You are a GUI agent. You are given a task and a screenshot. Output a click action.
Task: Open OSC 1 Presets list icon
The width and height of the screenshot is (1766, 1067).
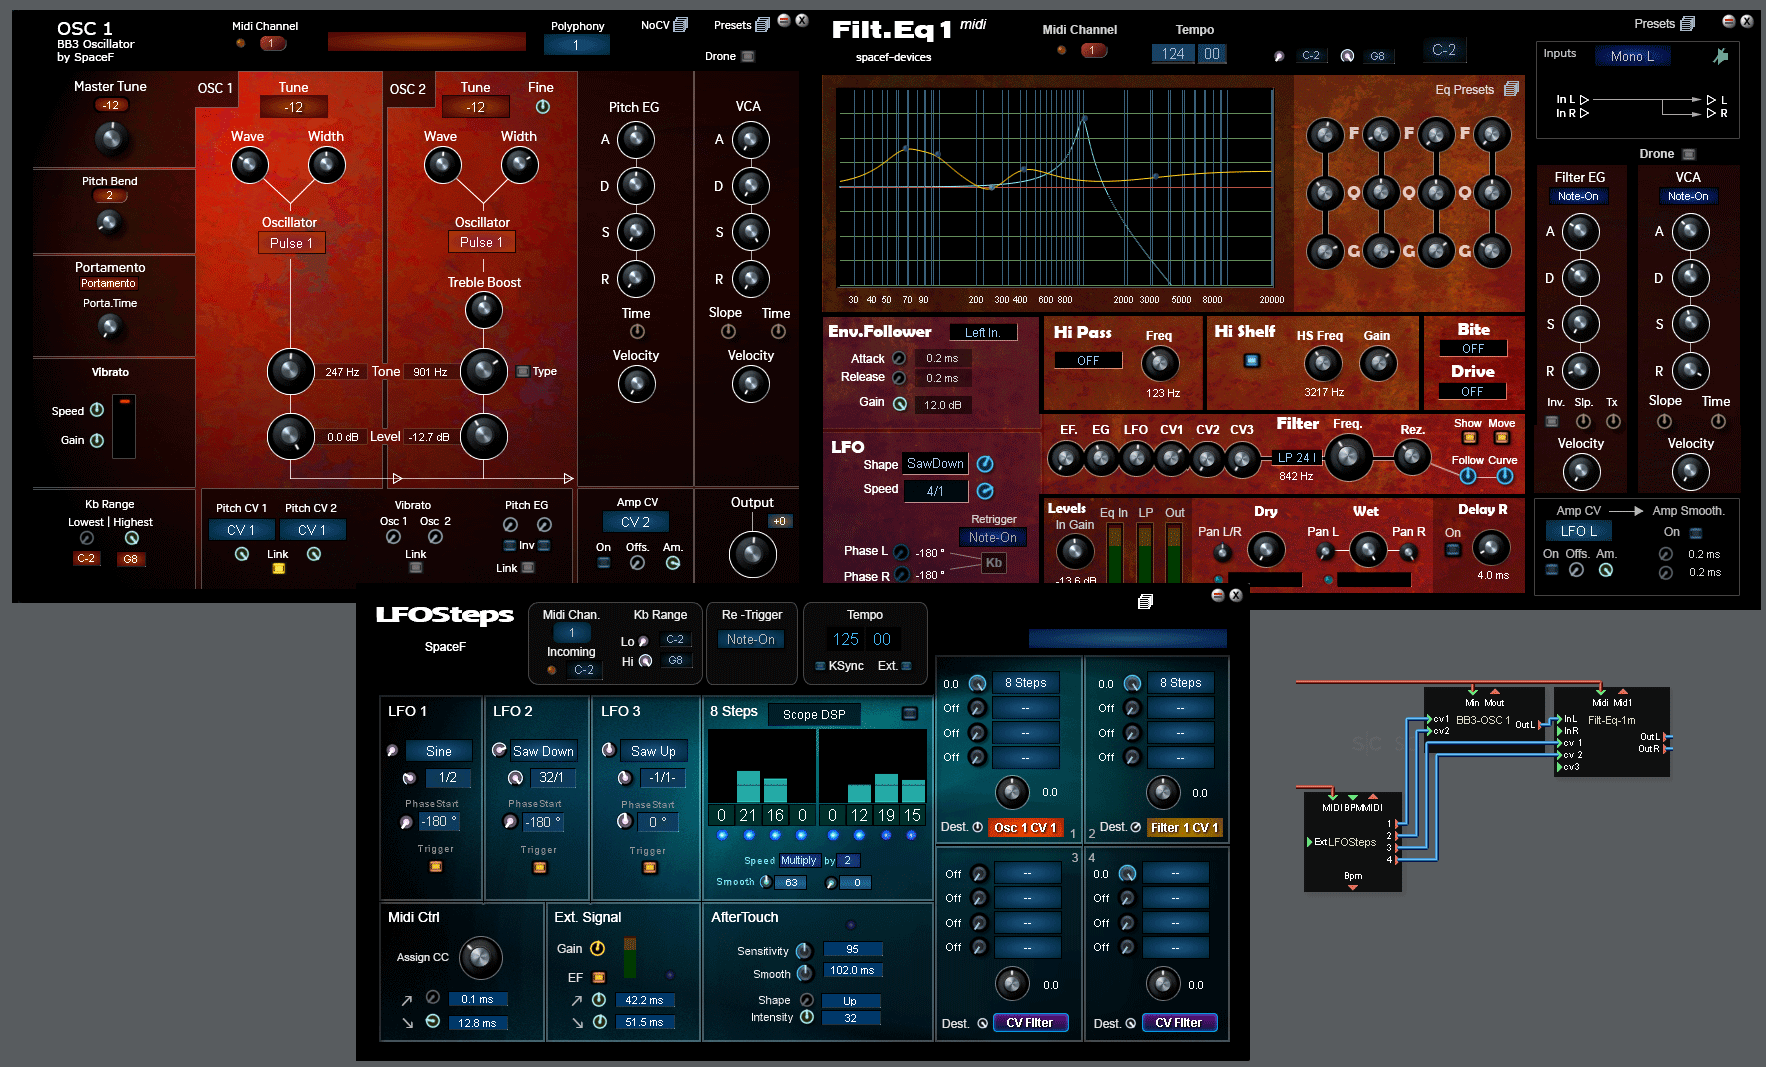point(762,24)
